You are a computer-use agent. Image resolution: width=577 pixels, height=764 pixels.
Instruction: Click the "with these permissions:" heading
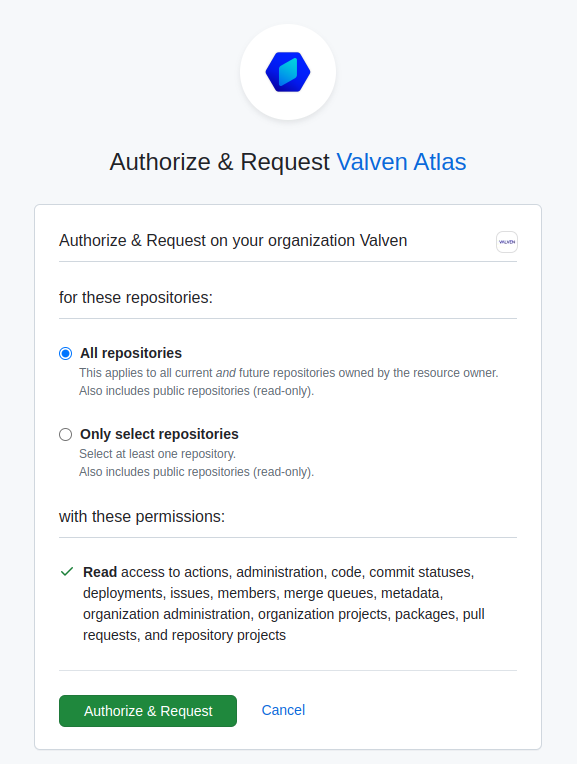coord(142,516)
